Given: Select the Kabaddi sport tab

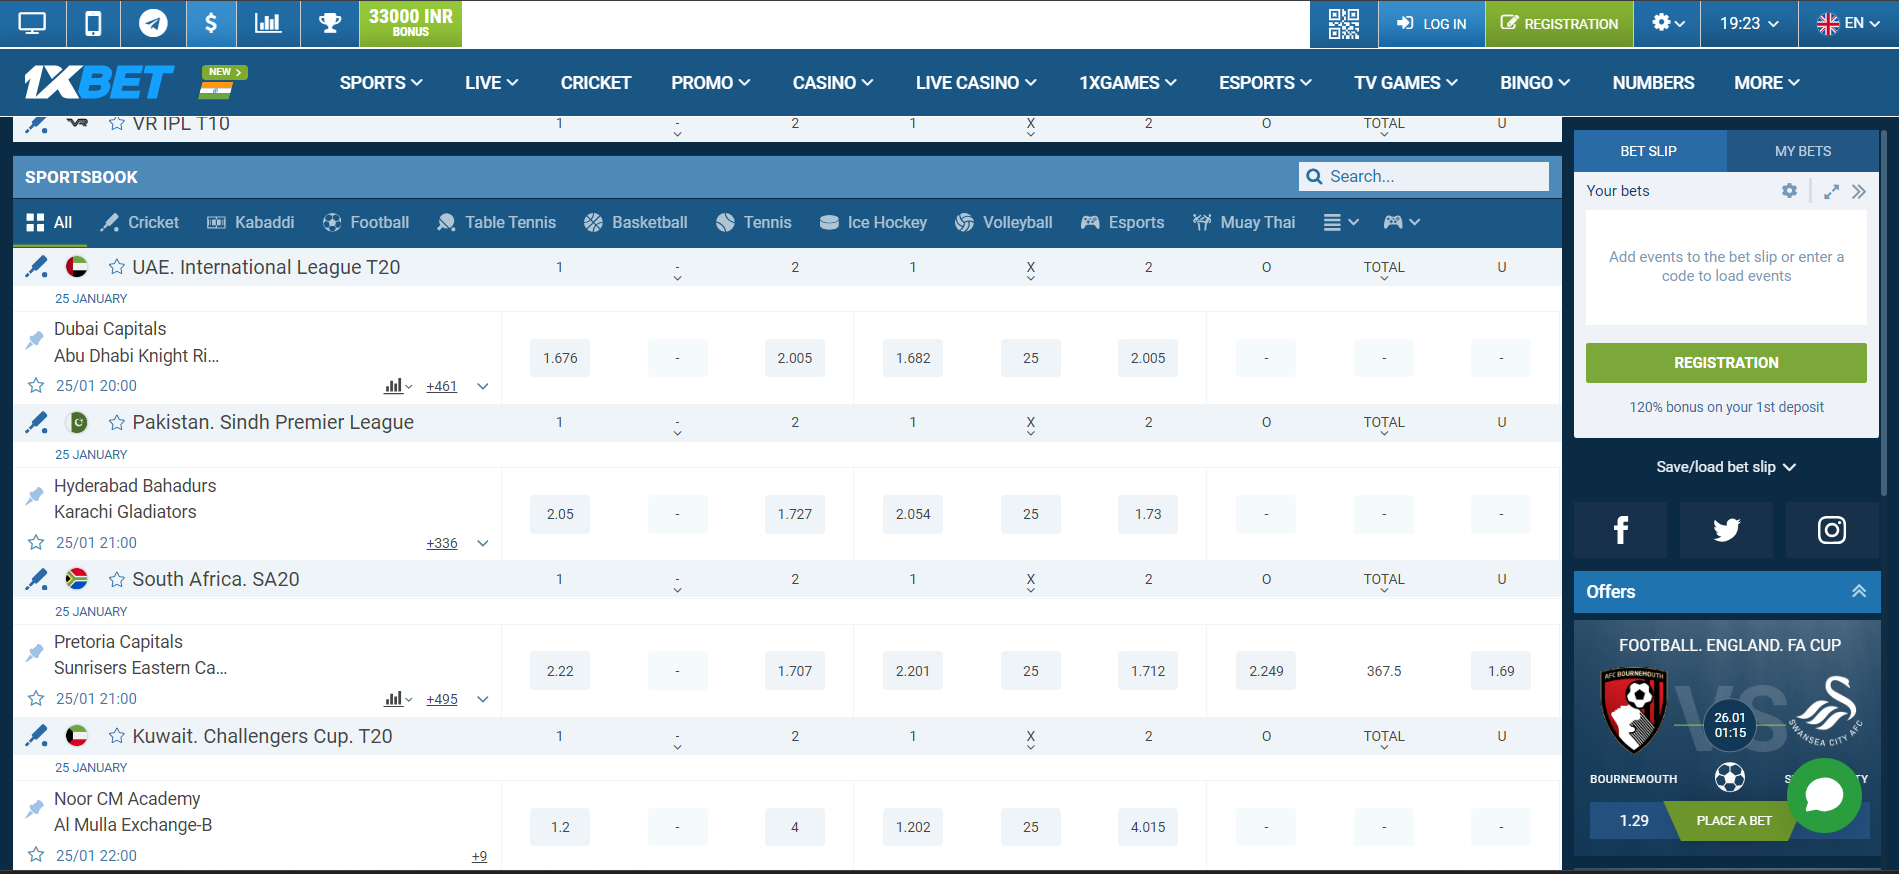Looking at the screenshot, I should (x=250, y=223).
